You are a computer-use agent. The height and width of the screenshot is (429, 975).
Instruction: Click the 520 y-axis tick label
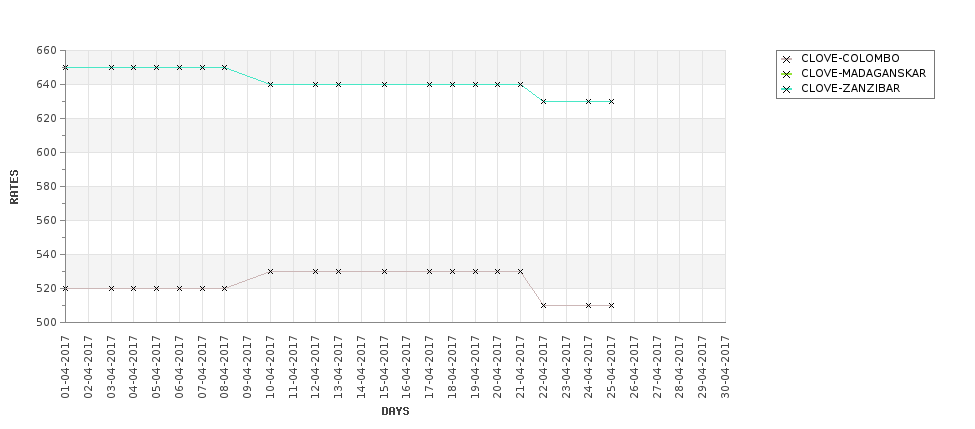[x=47, y=288]
